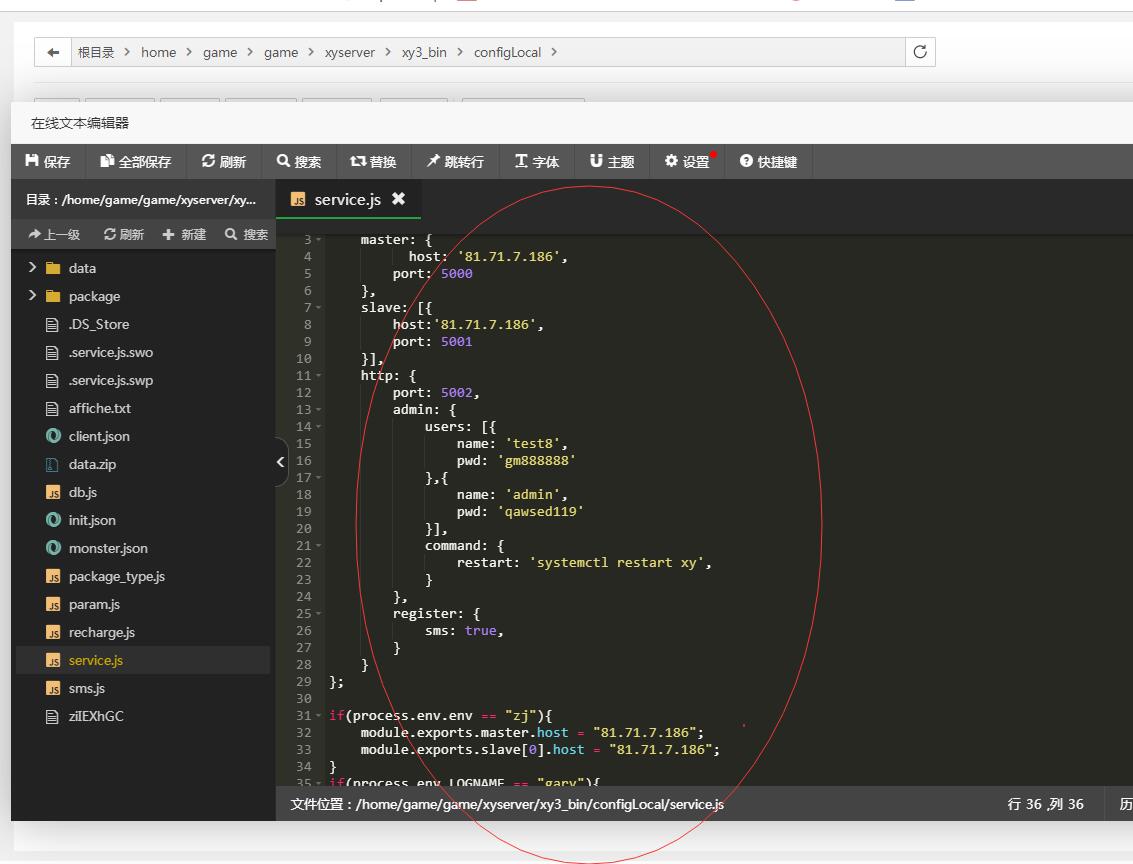Open the Theme (主题) selector
The width and height of the screenshot is (1133, 864).
coord(612,162)
